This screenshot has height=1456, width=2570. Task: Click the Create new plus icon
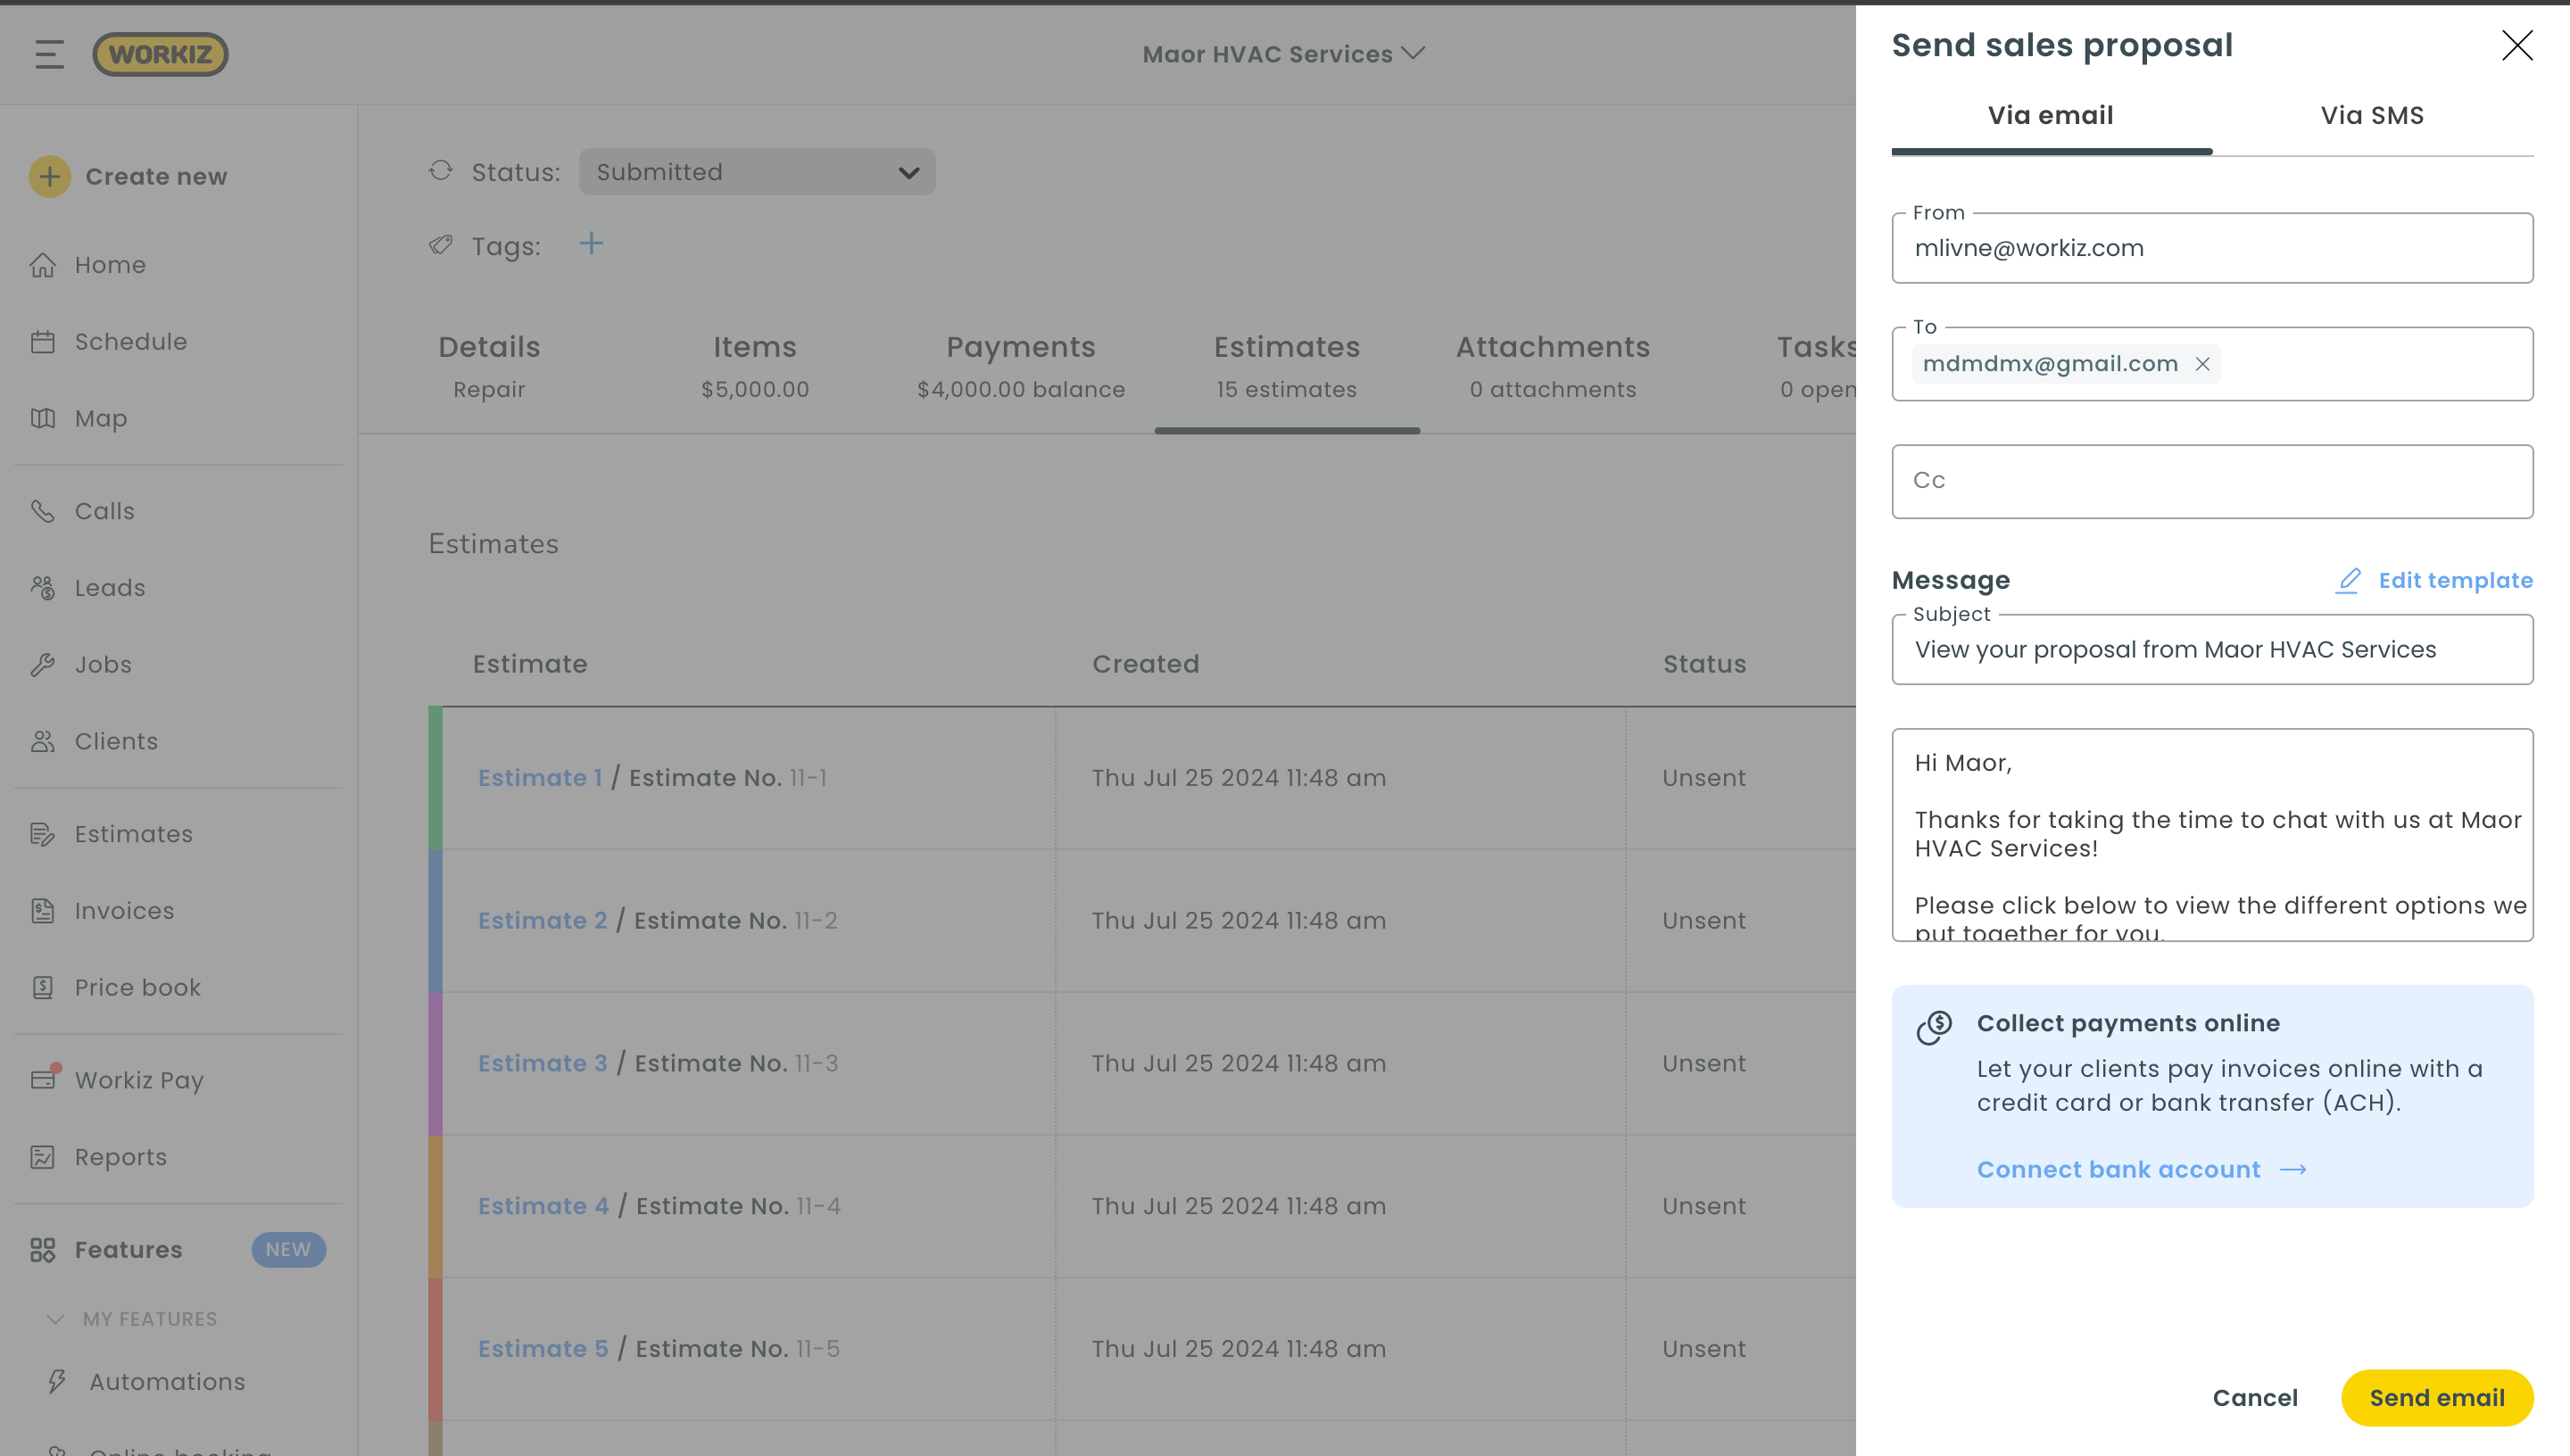[49, 177]
